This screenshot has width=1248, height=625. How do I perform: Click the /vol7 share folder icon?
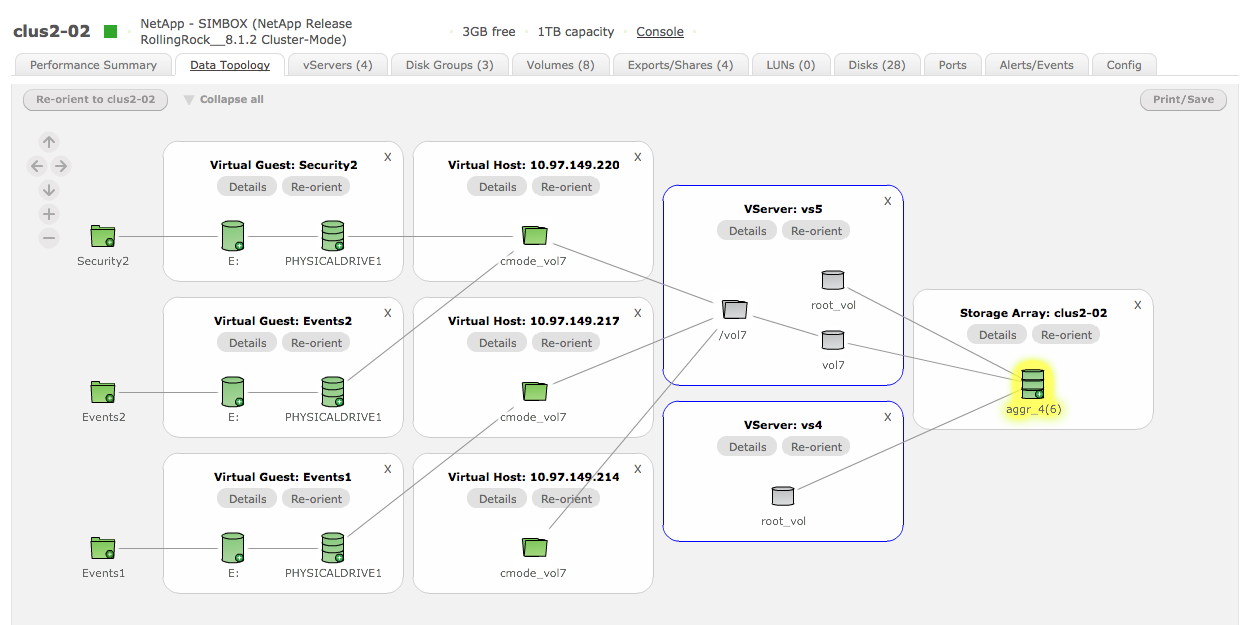click(x=734, y=309)
